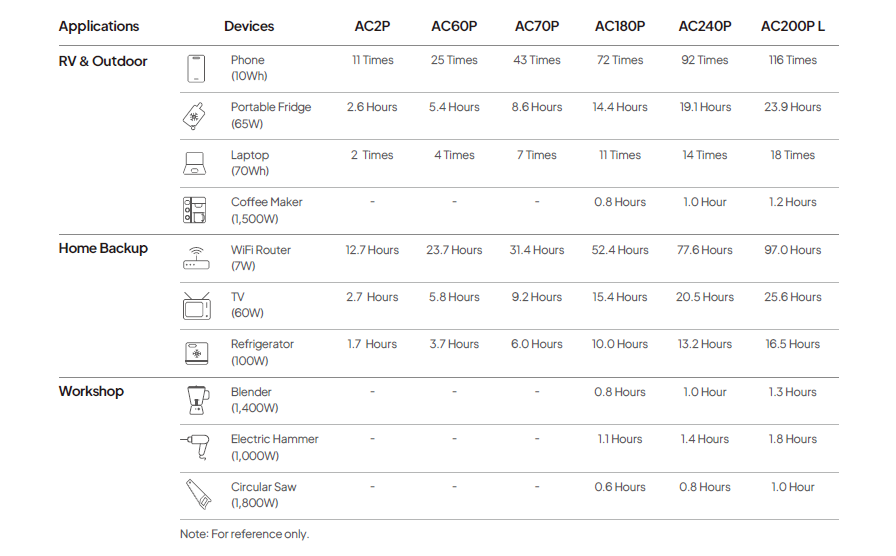Click the refrigerator icon

click(x=196, y=353)
